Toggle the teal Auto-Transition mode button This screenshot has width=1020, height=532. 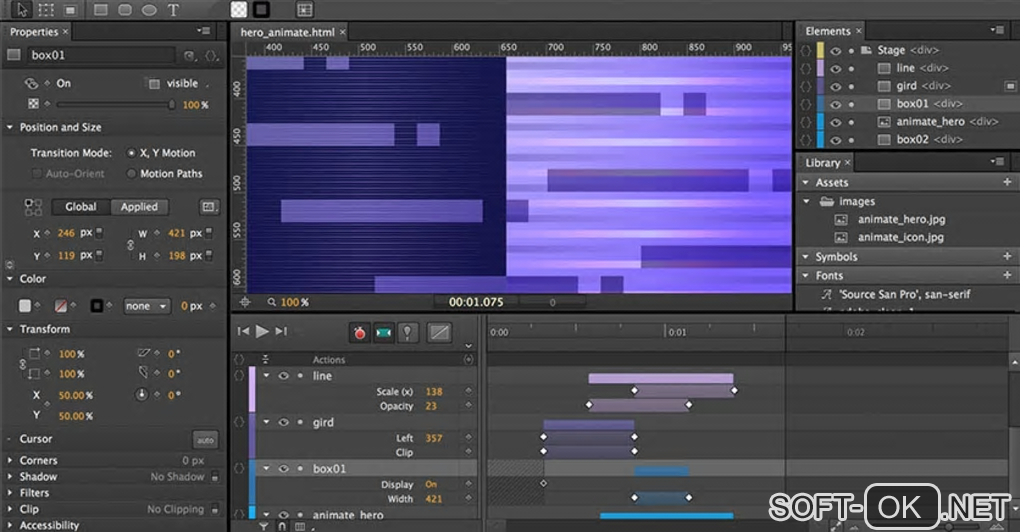383,332
